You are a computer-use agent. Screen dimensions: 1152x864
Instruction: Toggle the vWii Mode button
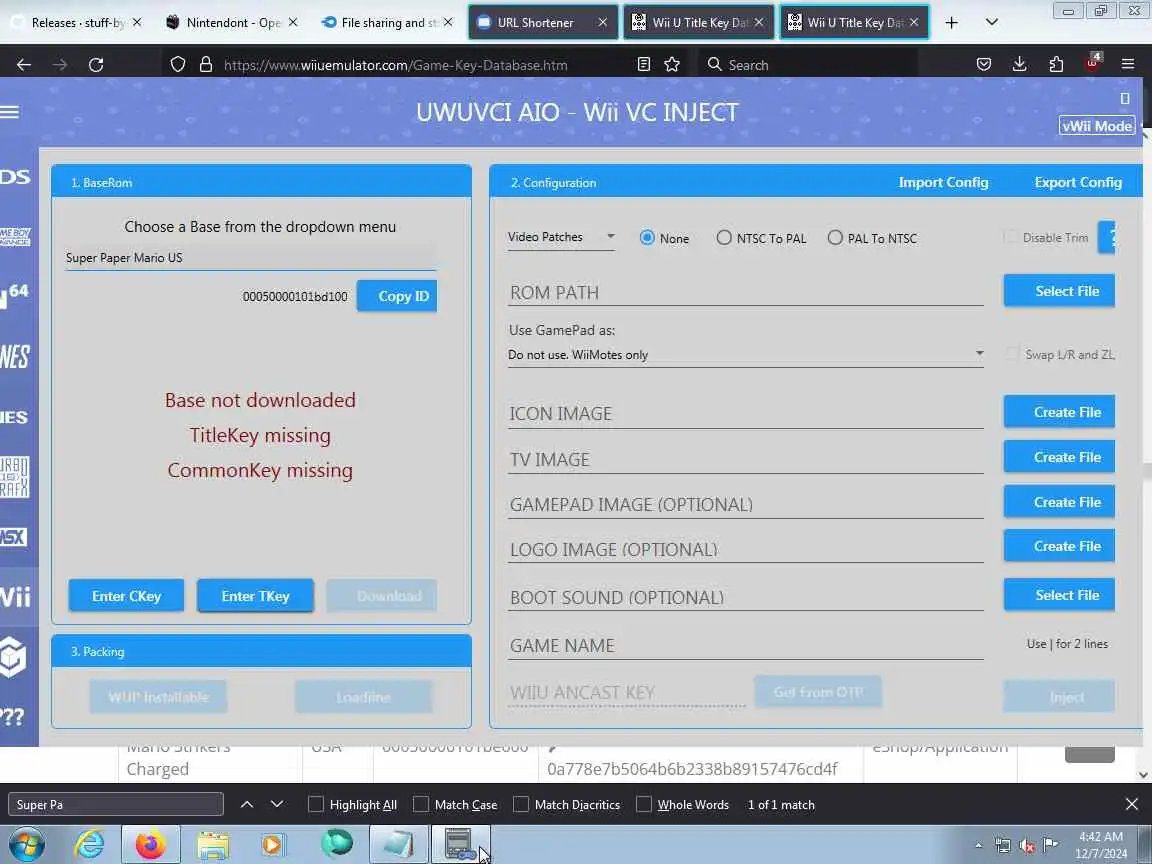tap(1097, 126)
